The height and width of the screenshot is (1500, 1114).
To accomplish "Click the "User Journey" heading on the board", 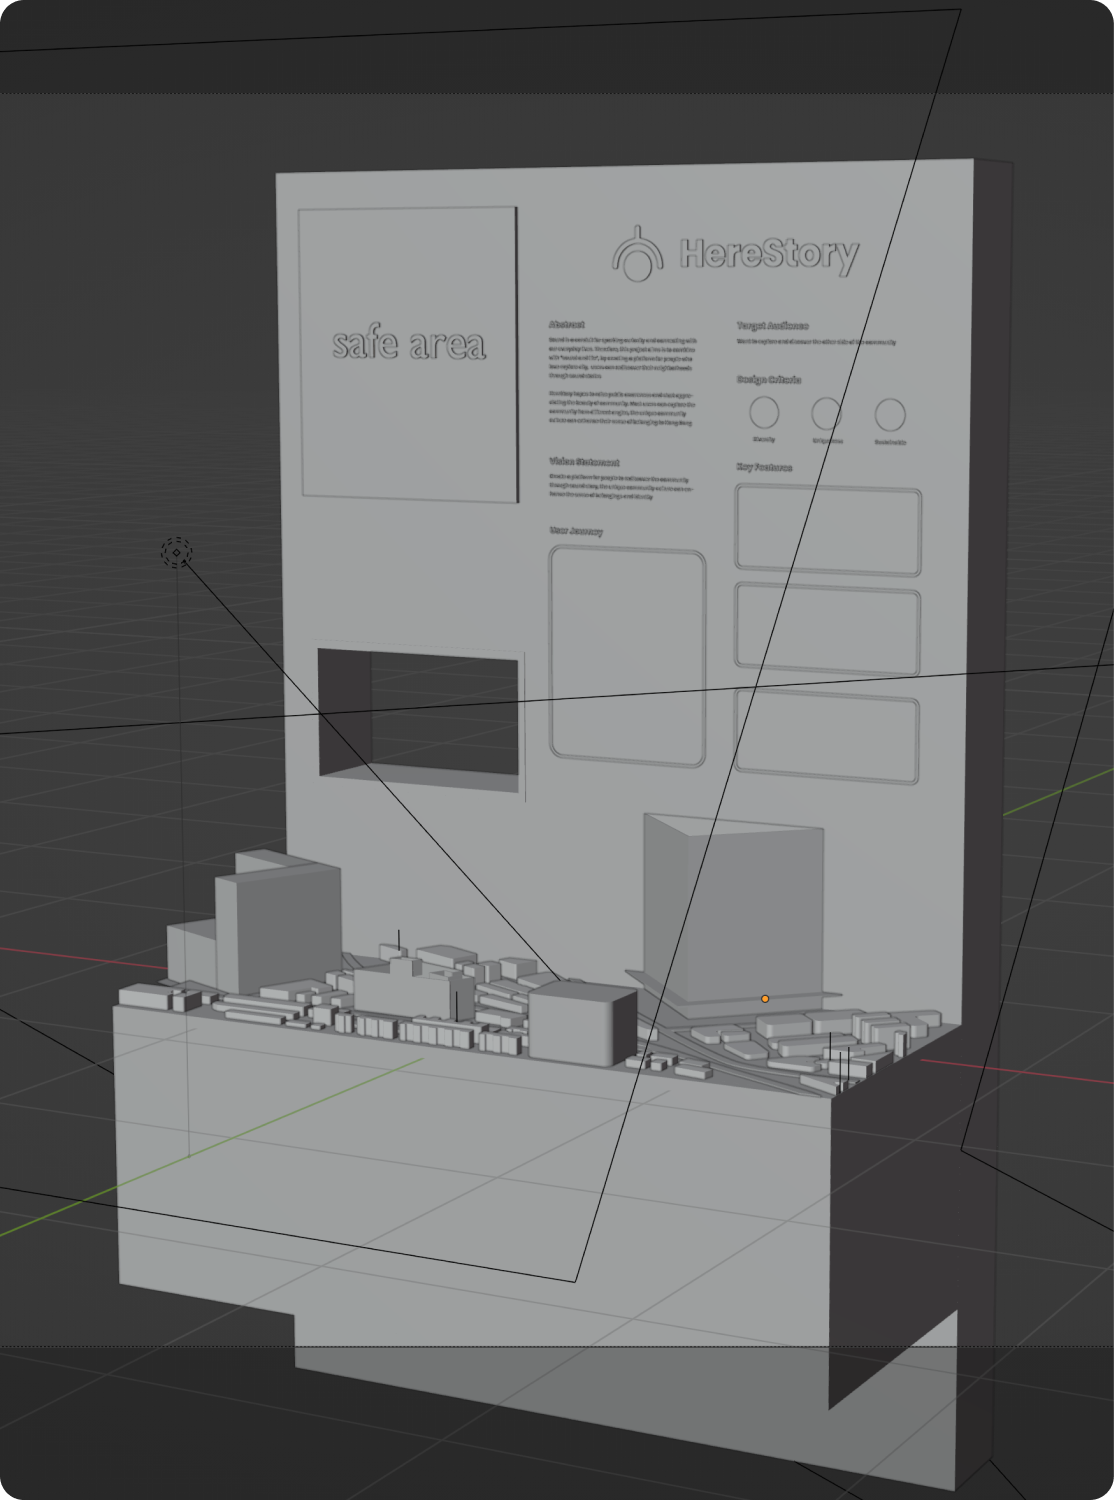I will pyautogui.click(x=576, y=531).
